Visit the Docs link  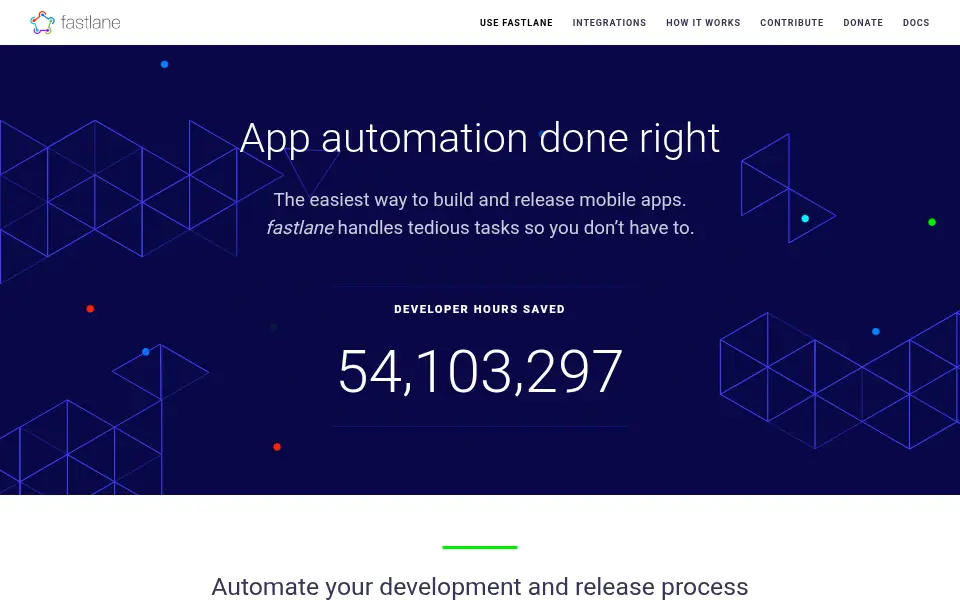(916, 23)
